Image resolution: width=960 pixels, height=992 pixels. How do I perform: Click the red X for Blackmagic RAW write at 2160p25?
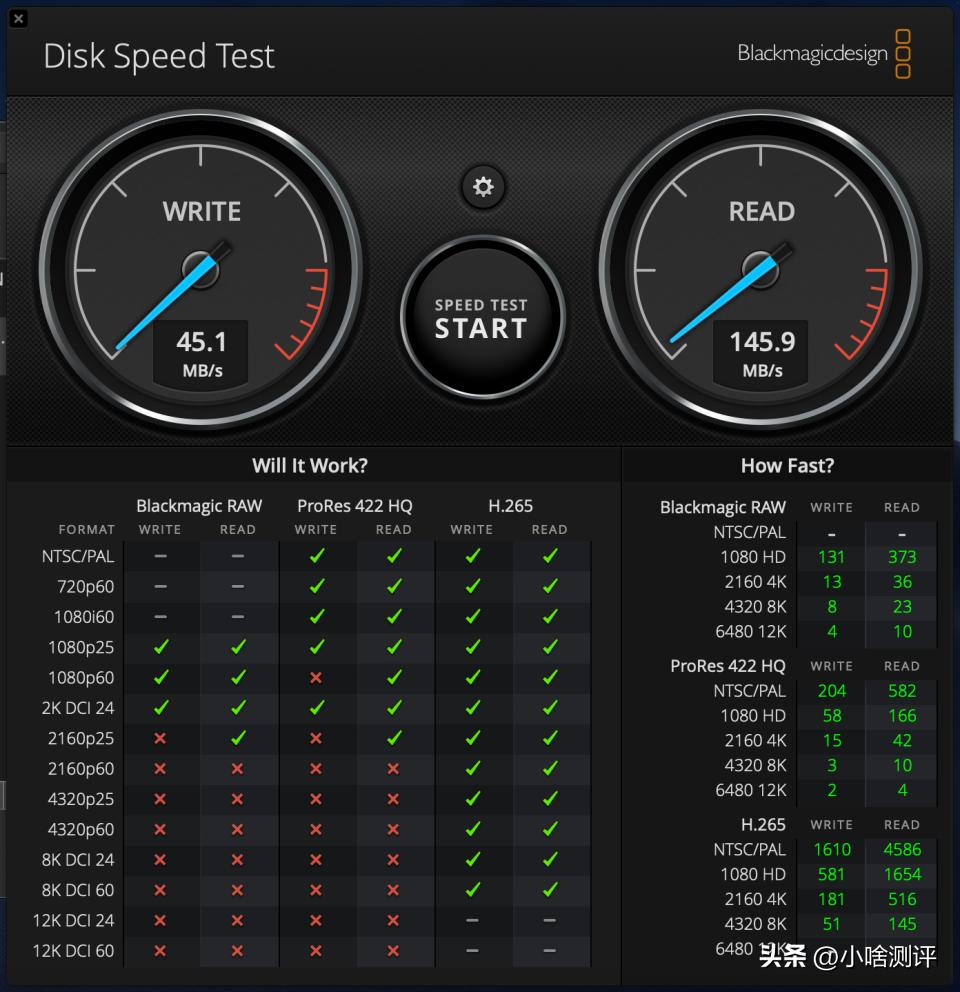click(160, 738)
